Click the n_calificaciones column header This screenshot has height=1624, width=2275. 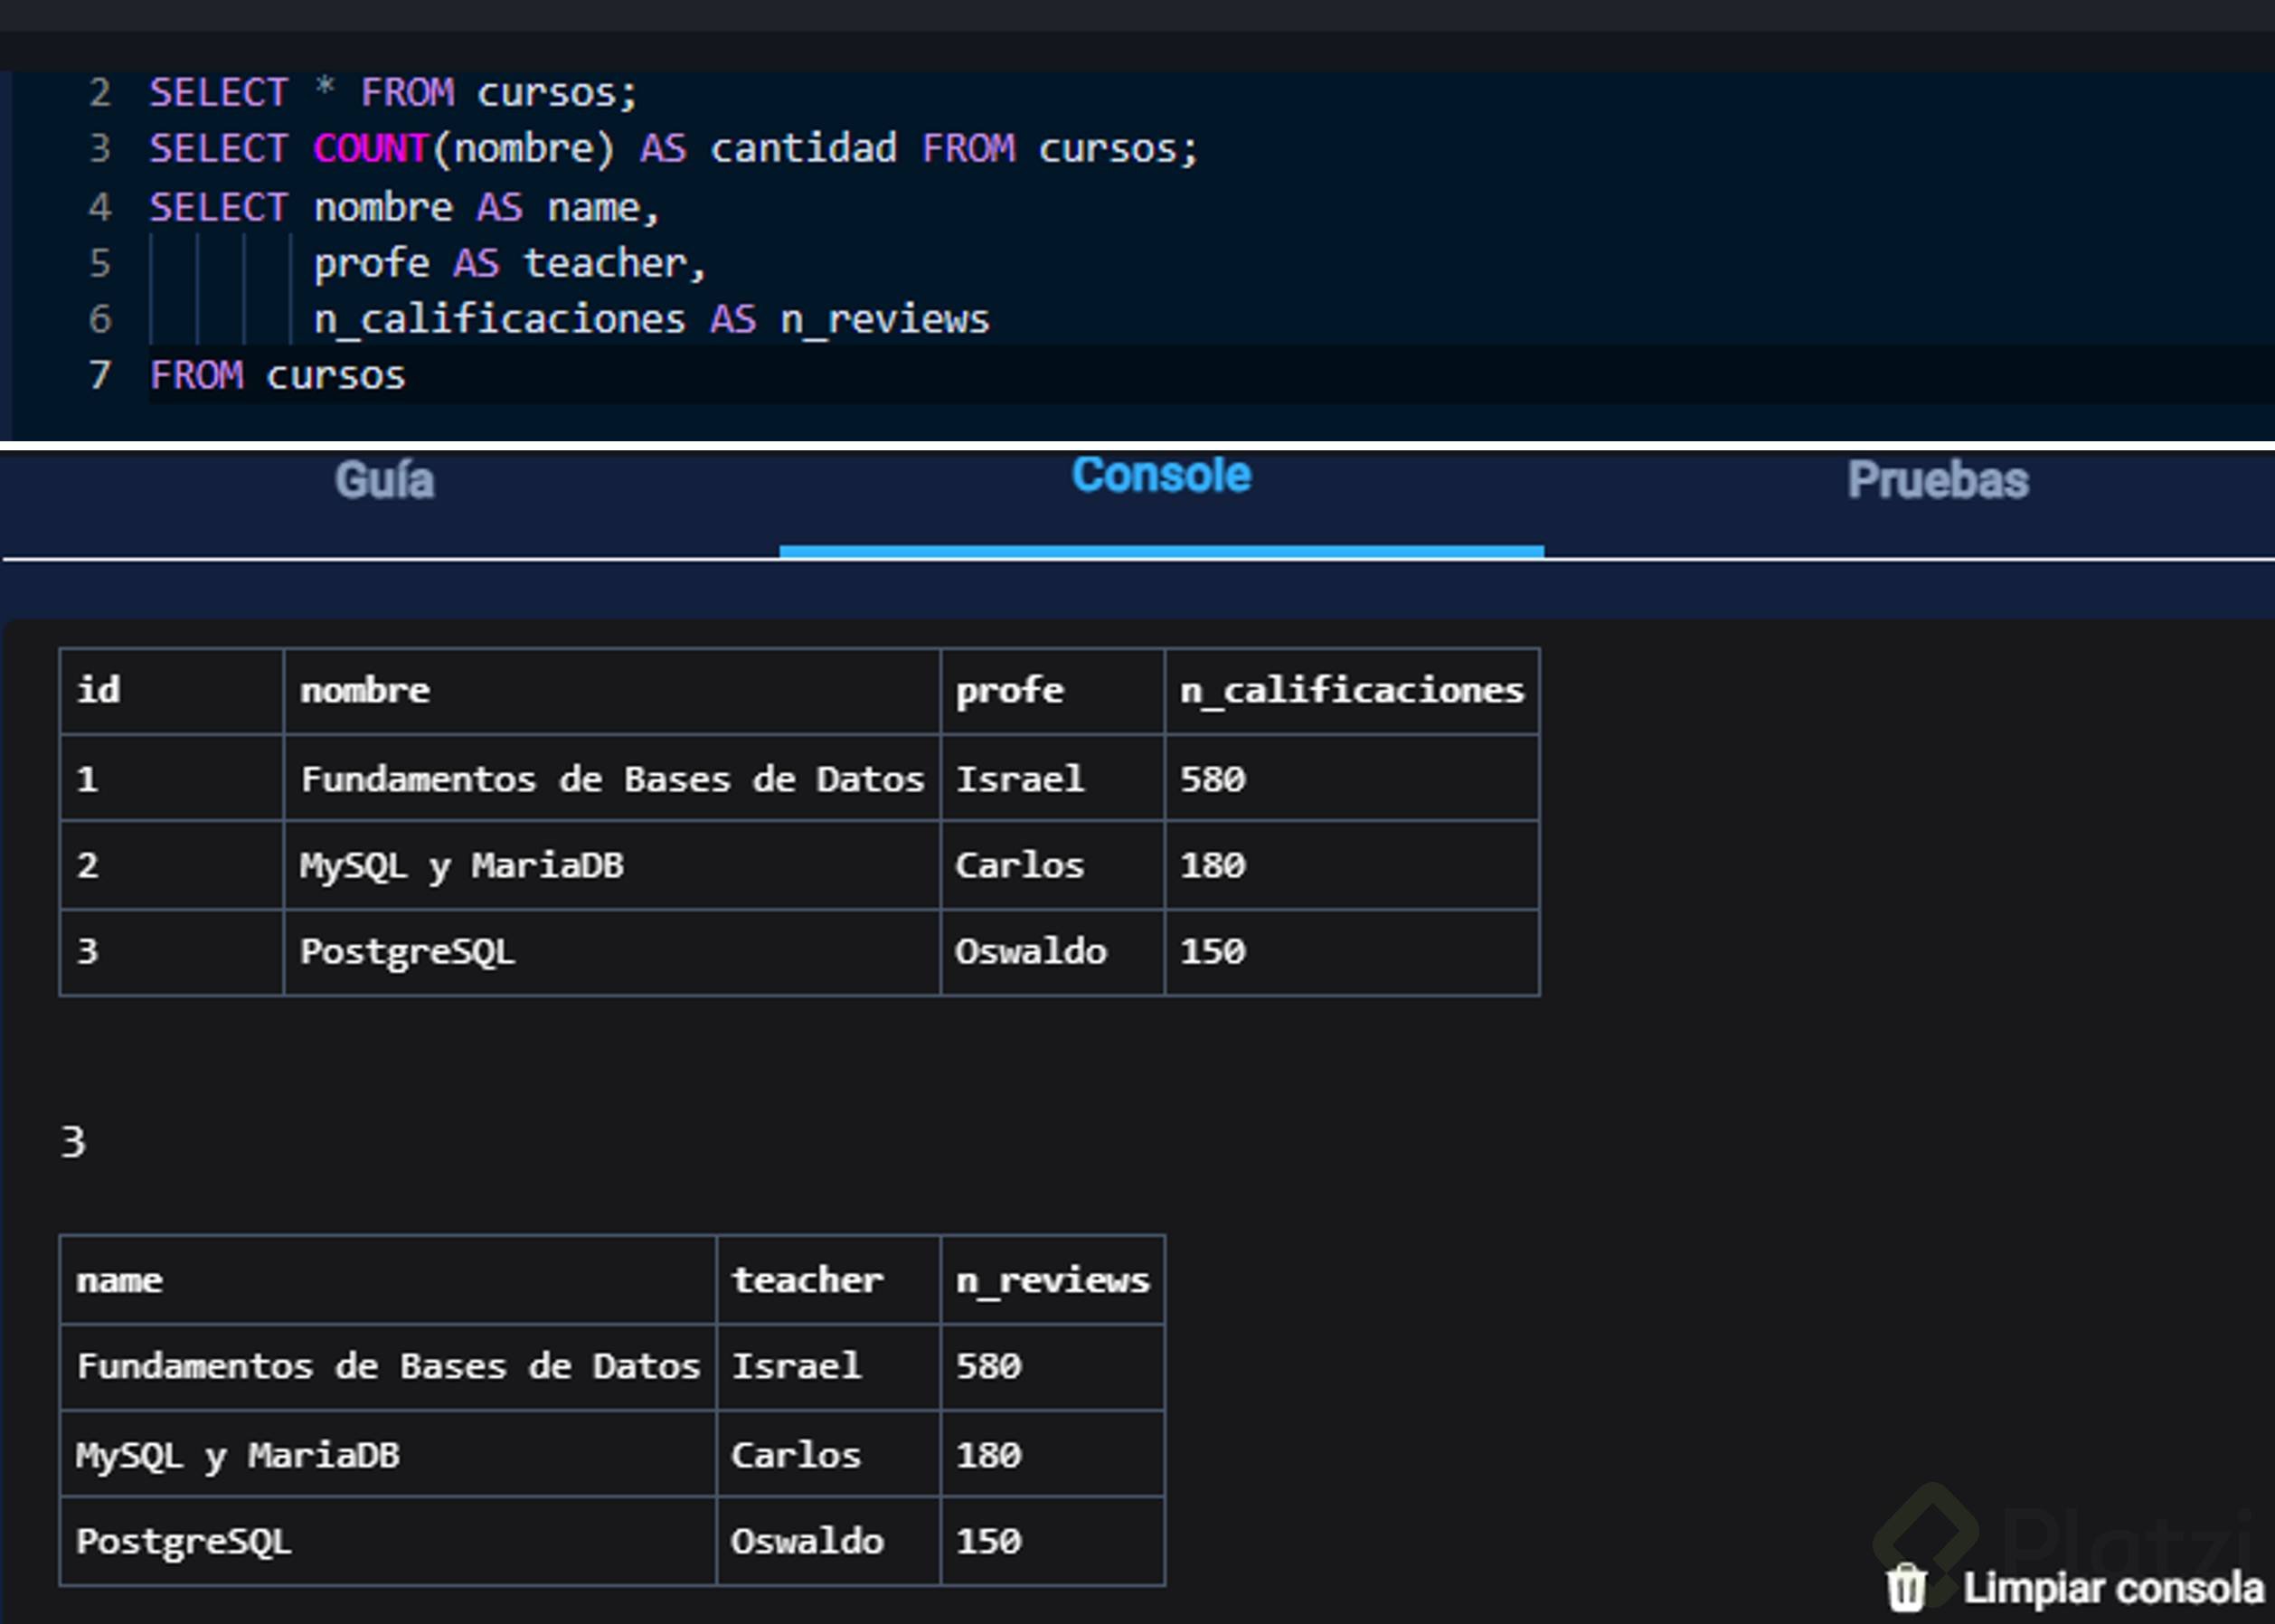point(1351,691)
